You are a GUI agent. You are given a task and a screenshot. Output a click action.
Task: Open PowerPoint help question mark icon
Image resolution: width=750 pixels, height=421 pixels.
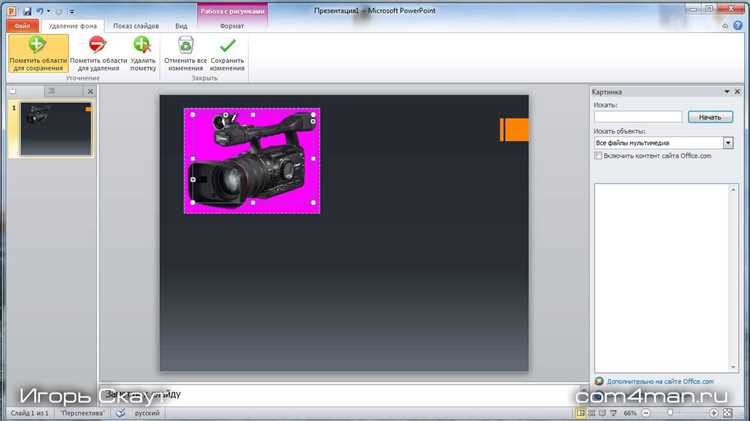click(x=738, y=26)
